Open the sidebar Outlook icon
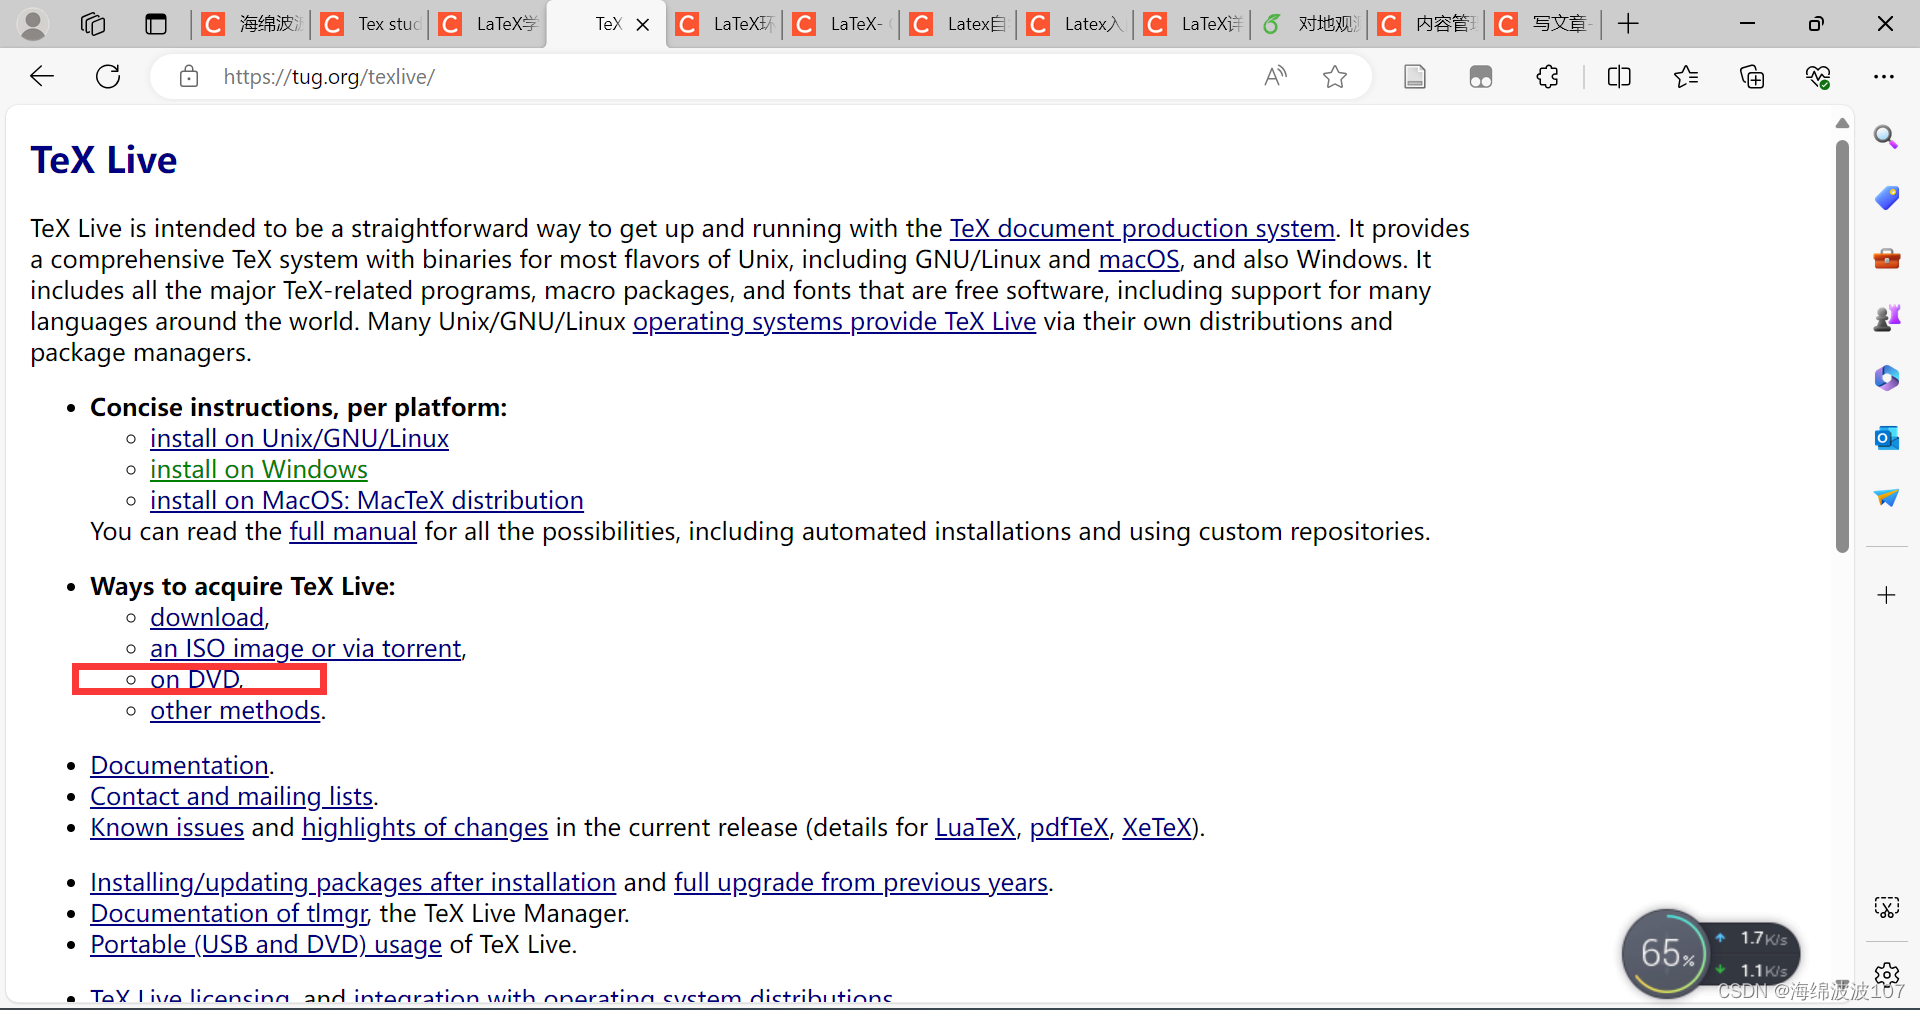 coord(1886,438)
